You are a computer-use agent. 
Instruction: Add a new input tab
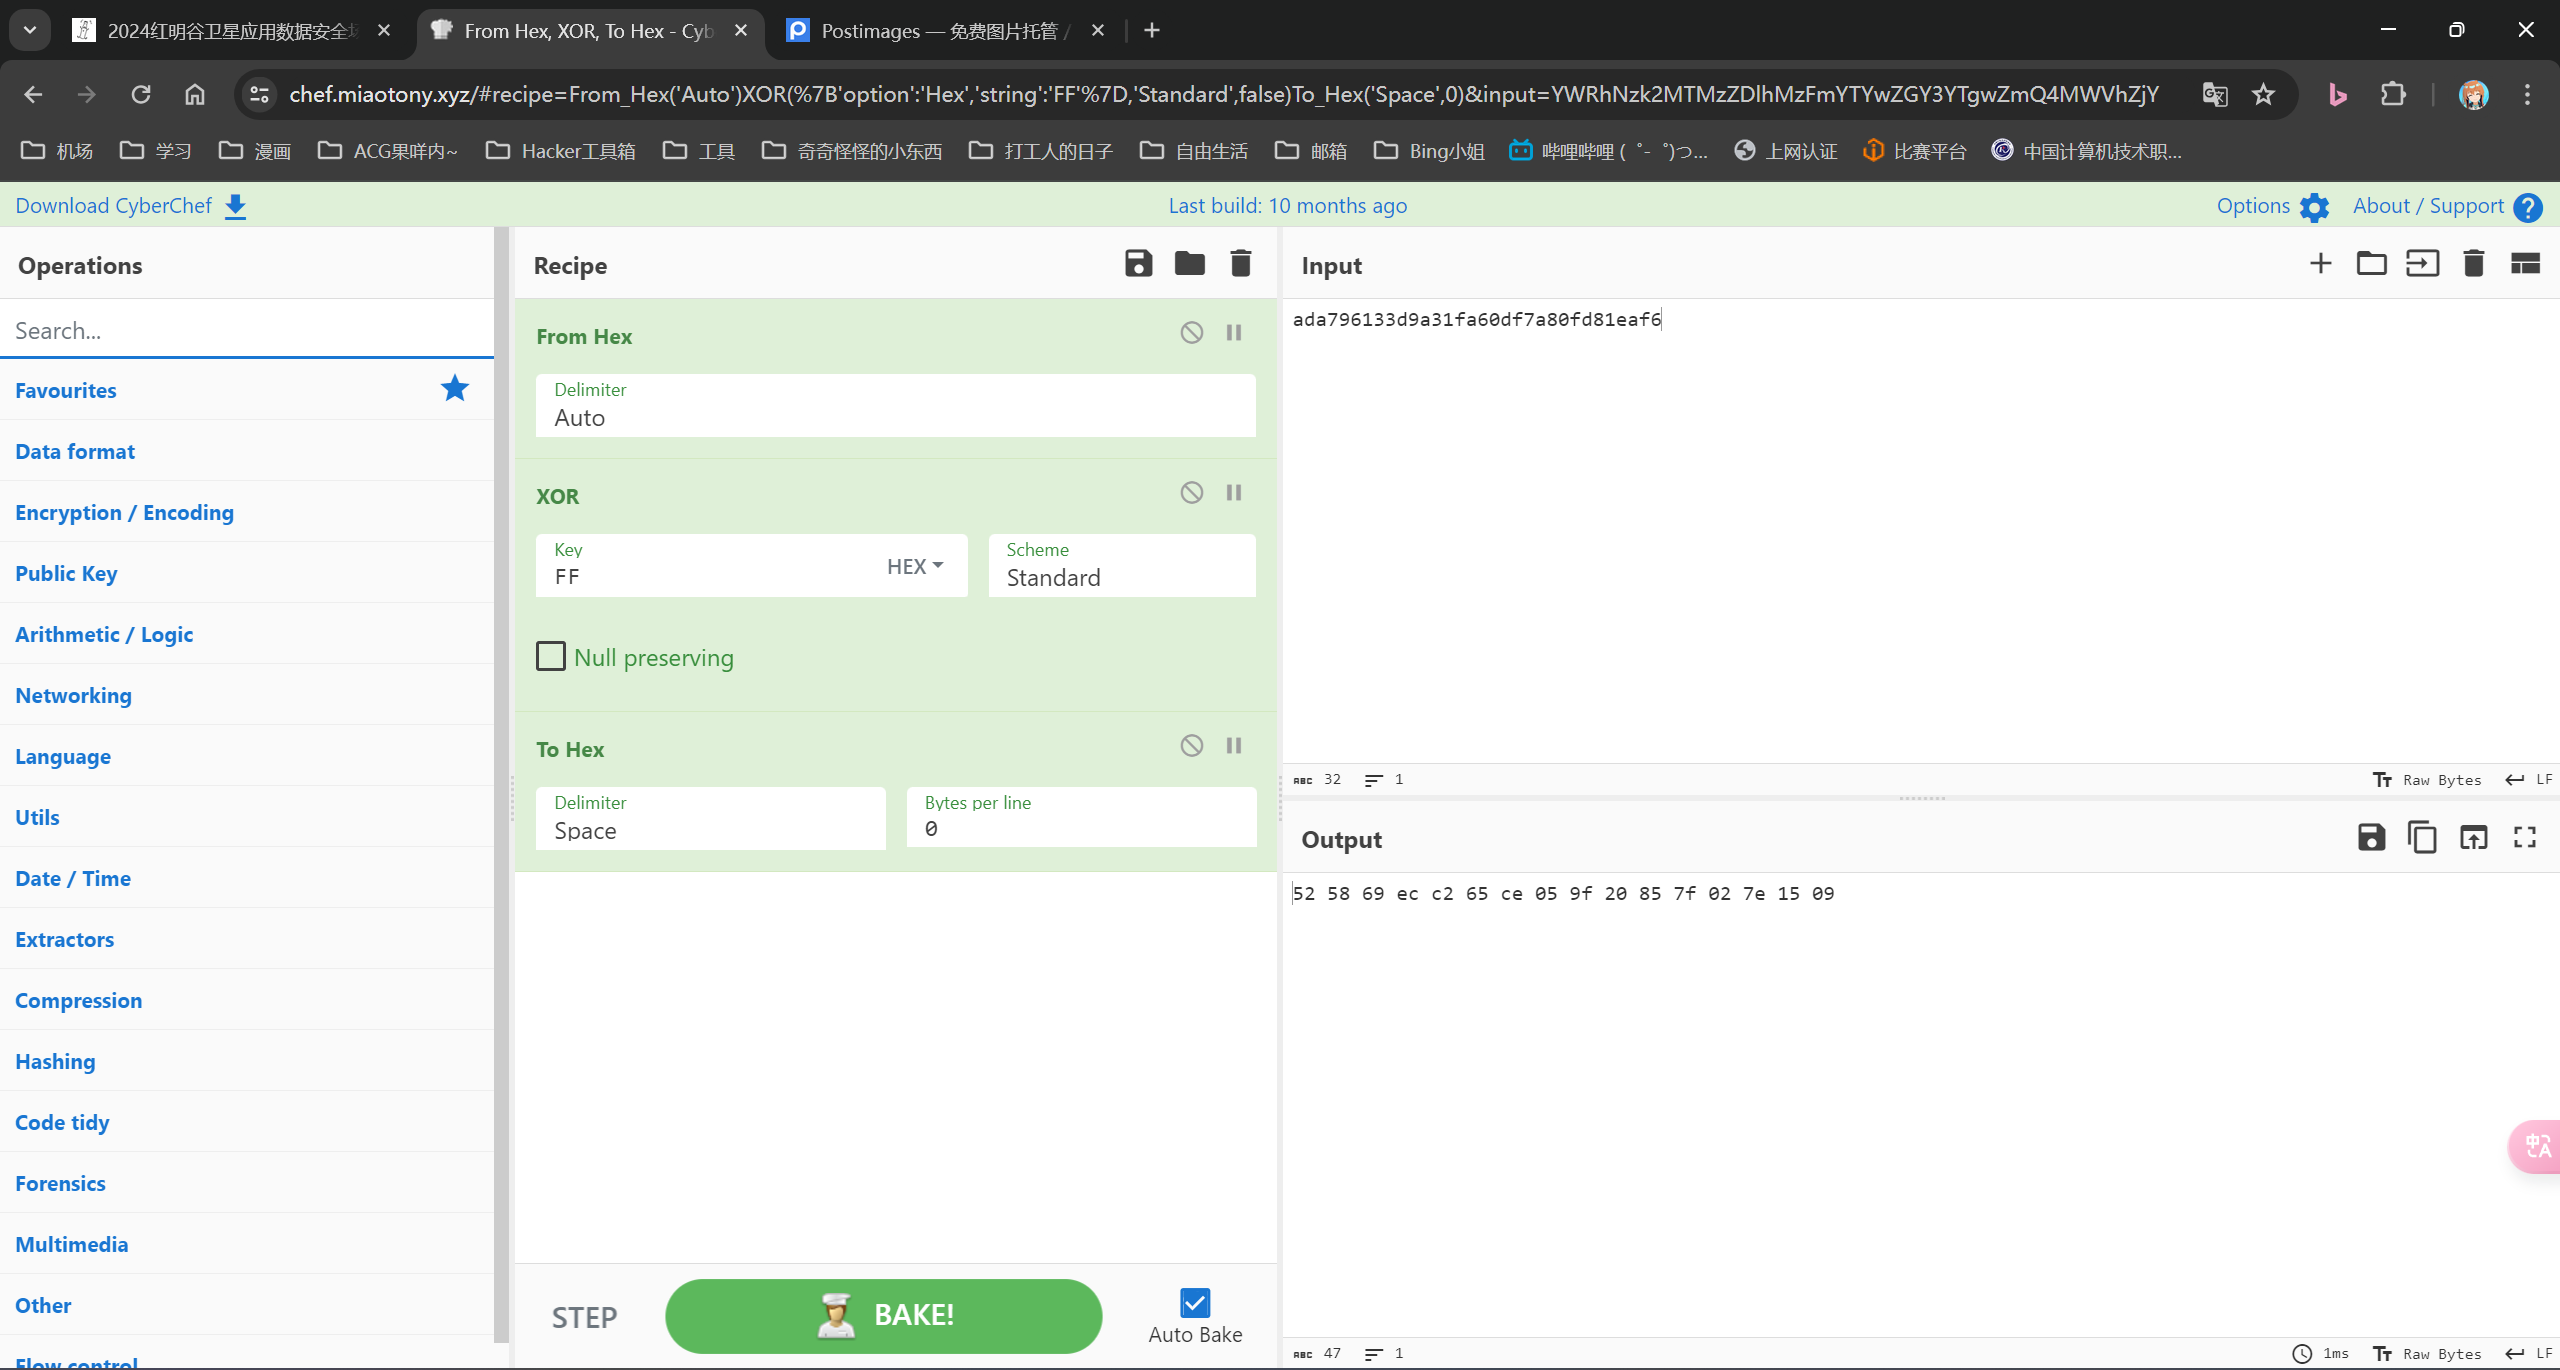coord(2320,264)
